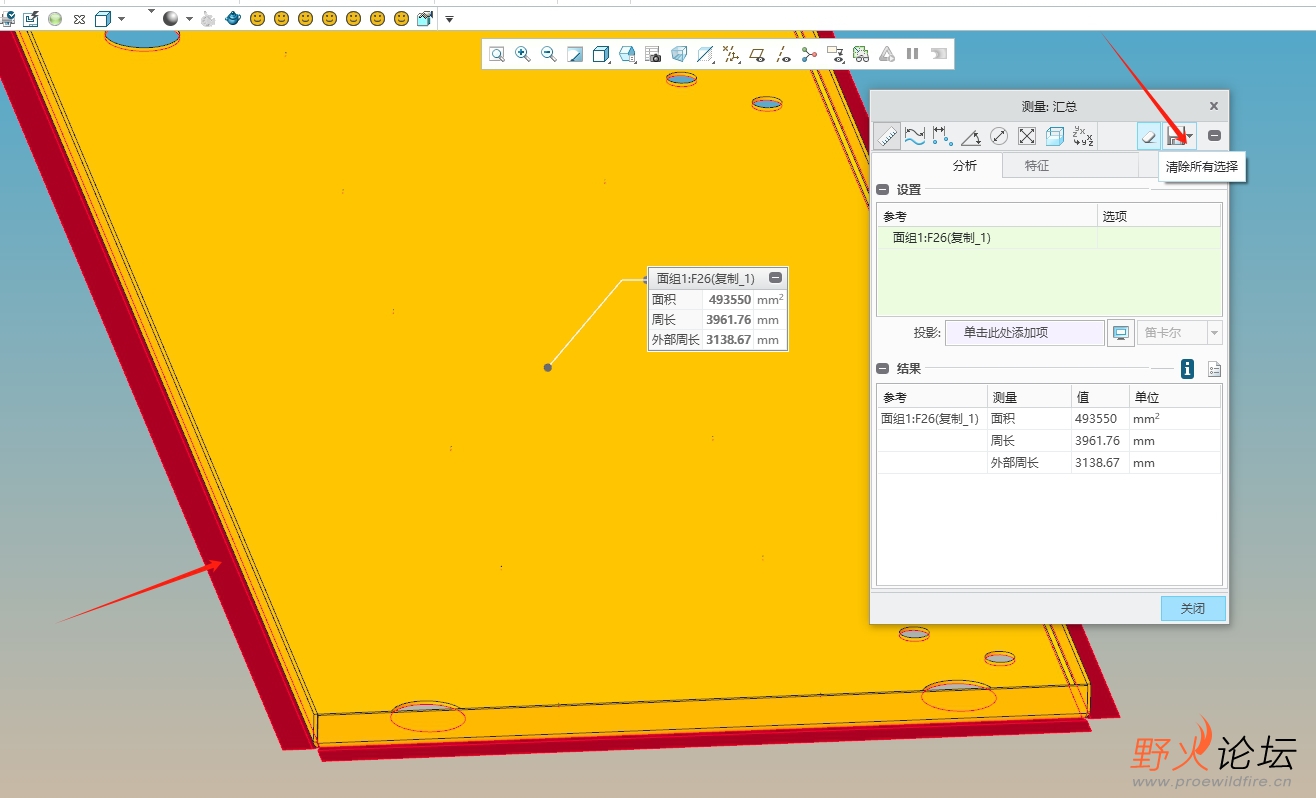Click the 选项 column header
This screenshot has height=798, width=1316.
point(1159,216)
